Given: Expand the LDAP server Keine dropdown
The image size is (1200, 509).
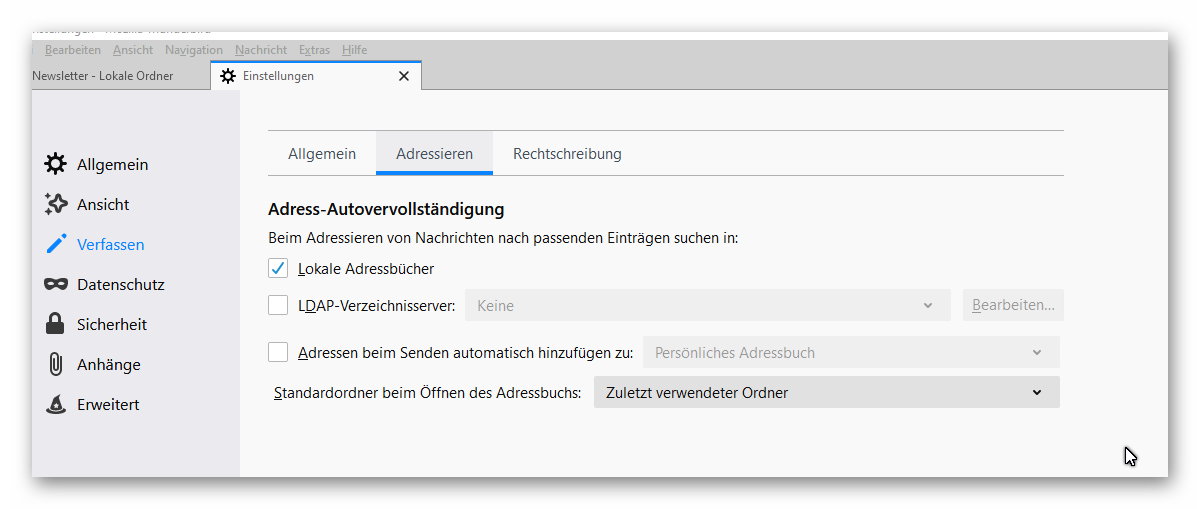Looking at the screenshot, I should click(x=707, y=305).
